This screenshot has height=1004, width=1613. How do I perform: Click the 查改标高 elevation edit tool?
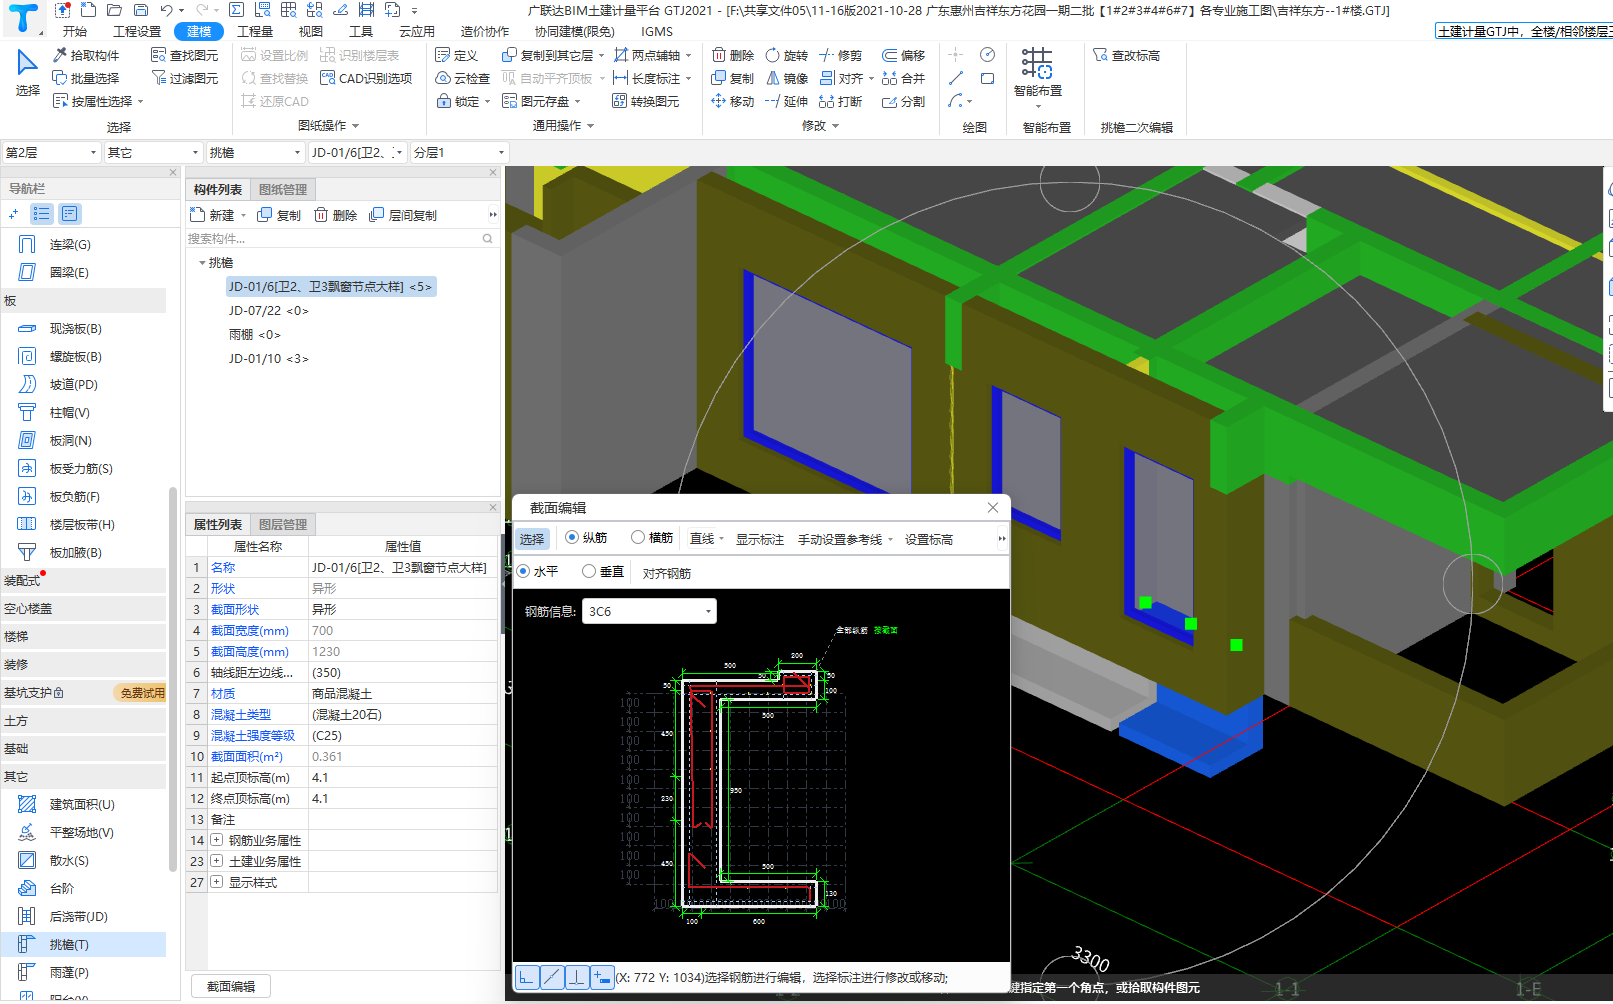[1127, 55]
